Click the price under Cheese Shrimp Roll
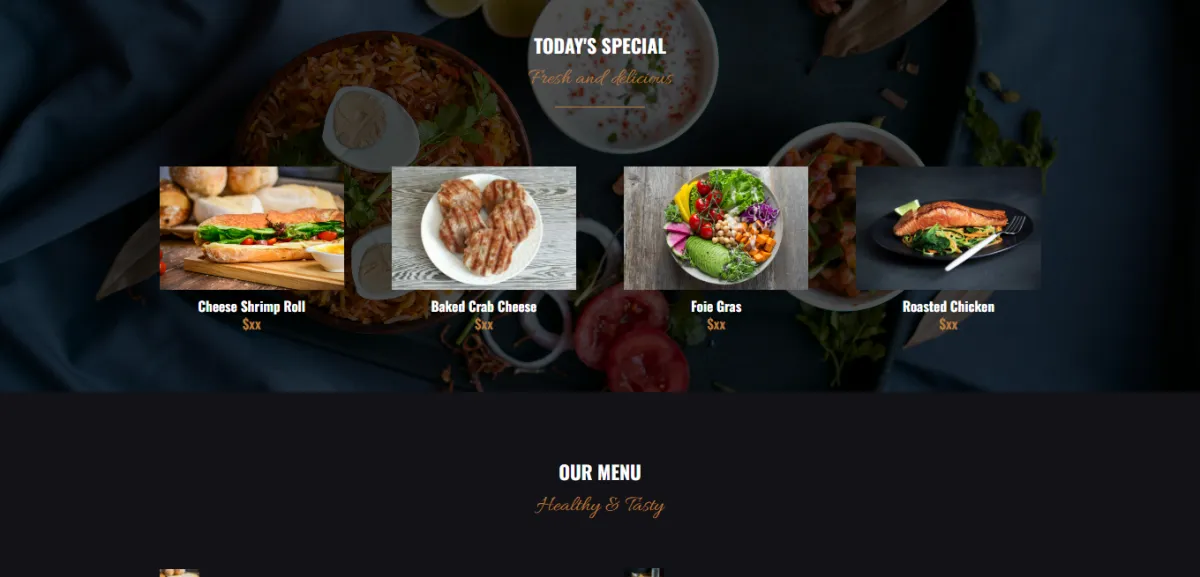The height and width of the screenshot is (577, 1200). (x=252, y=324)
